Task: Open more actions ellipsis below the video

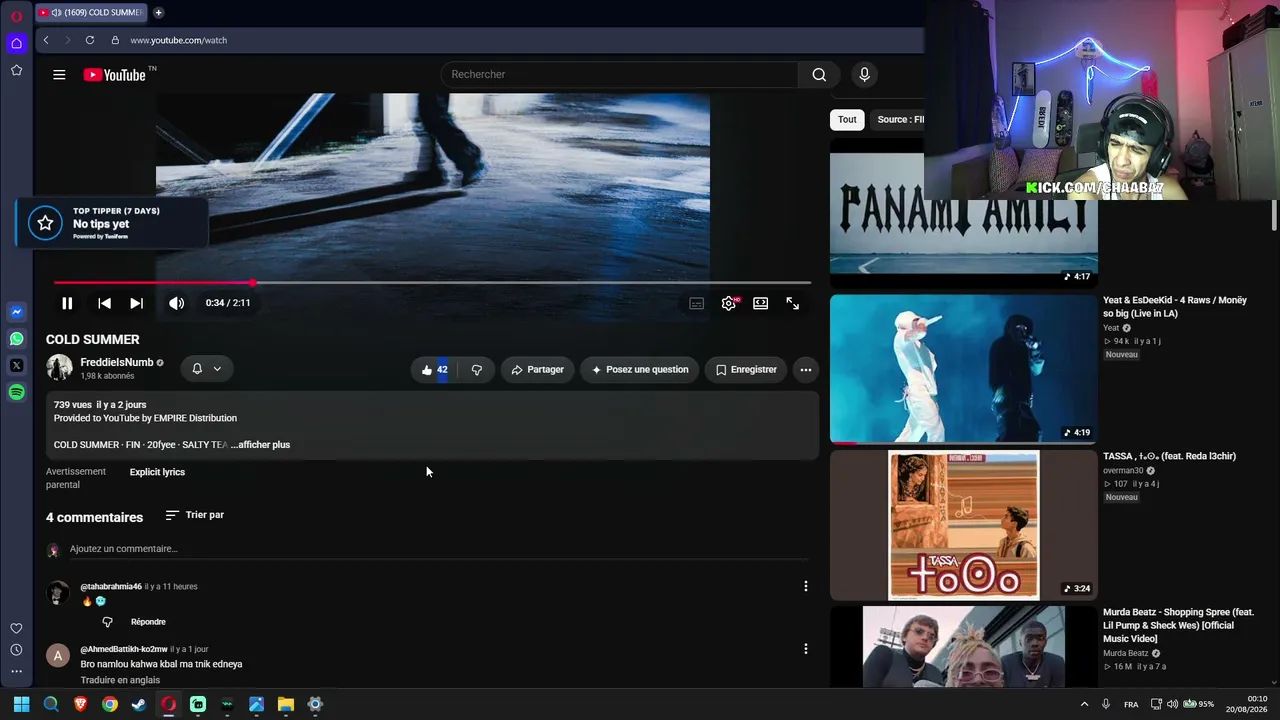Action: pos(806,370)
